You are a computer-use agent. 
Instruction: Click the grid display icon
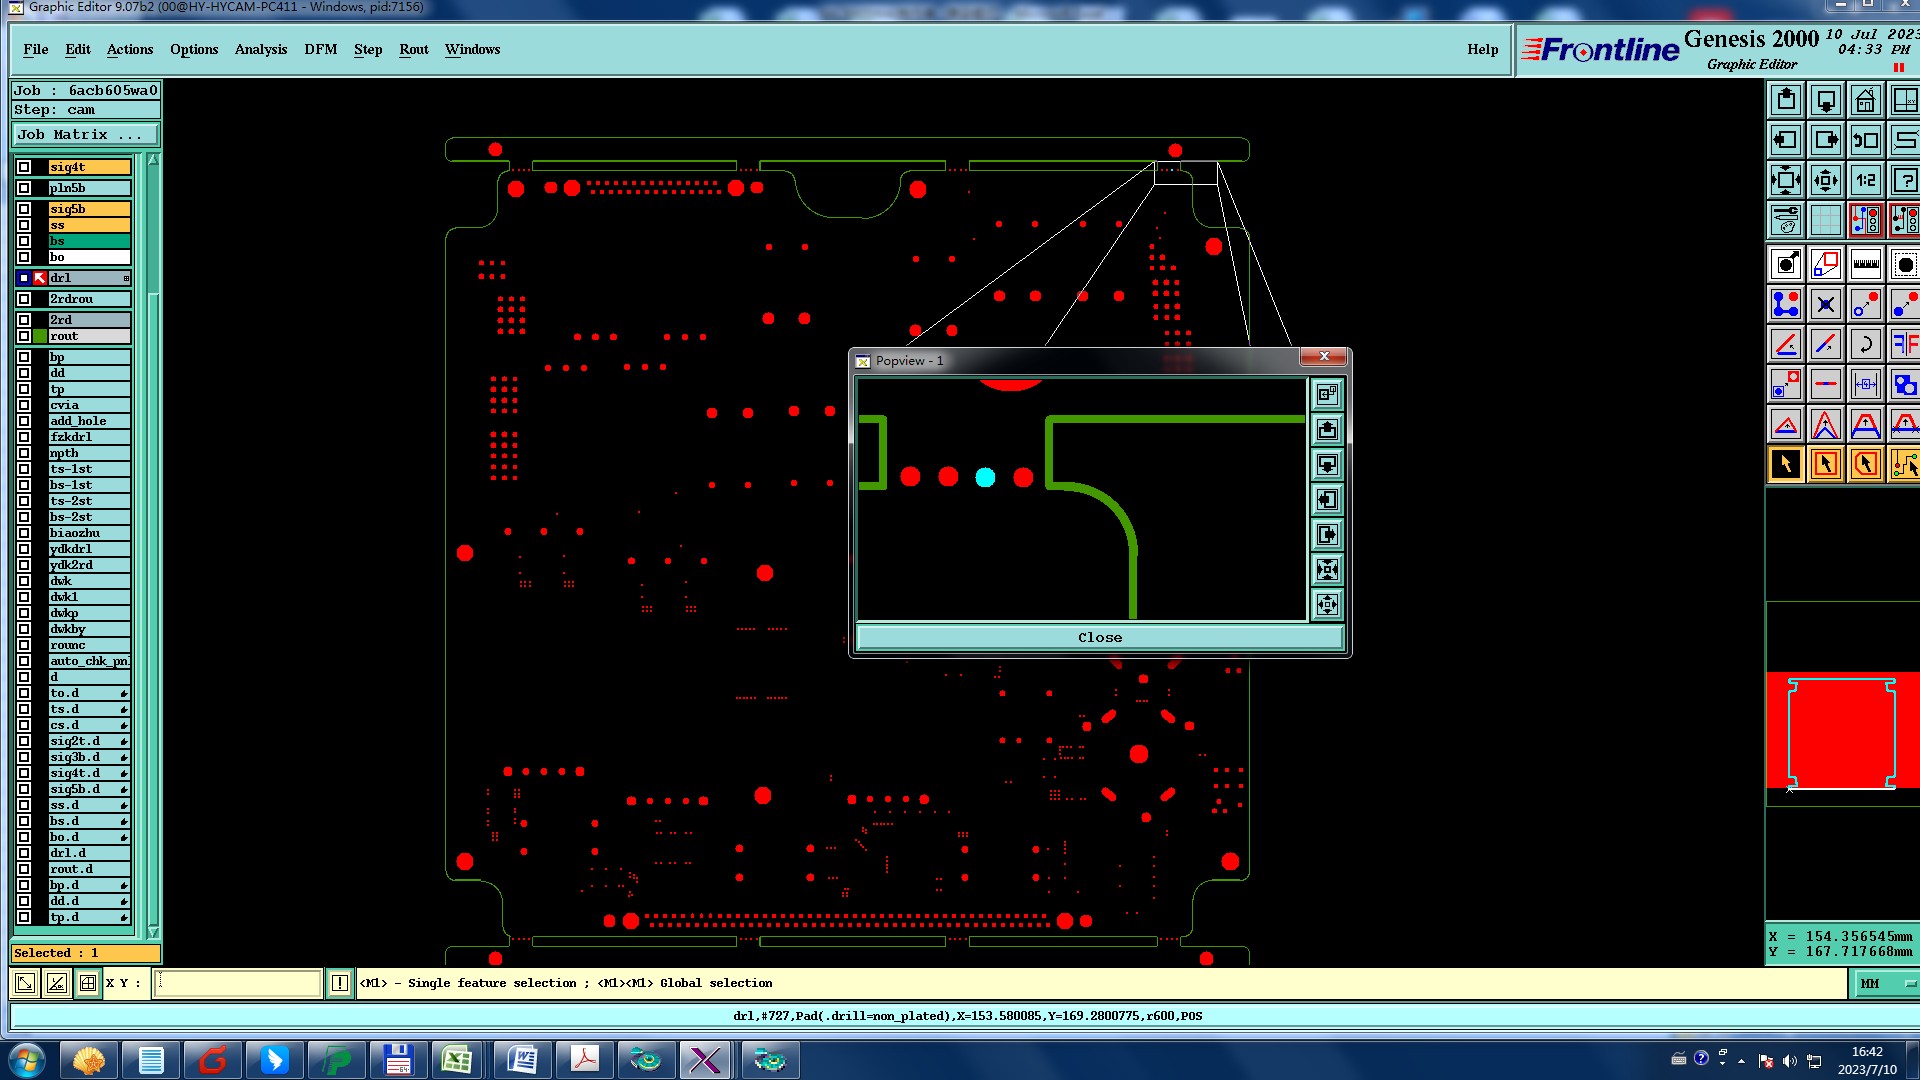pos(1825,220)
